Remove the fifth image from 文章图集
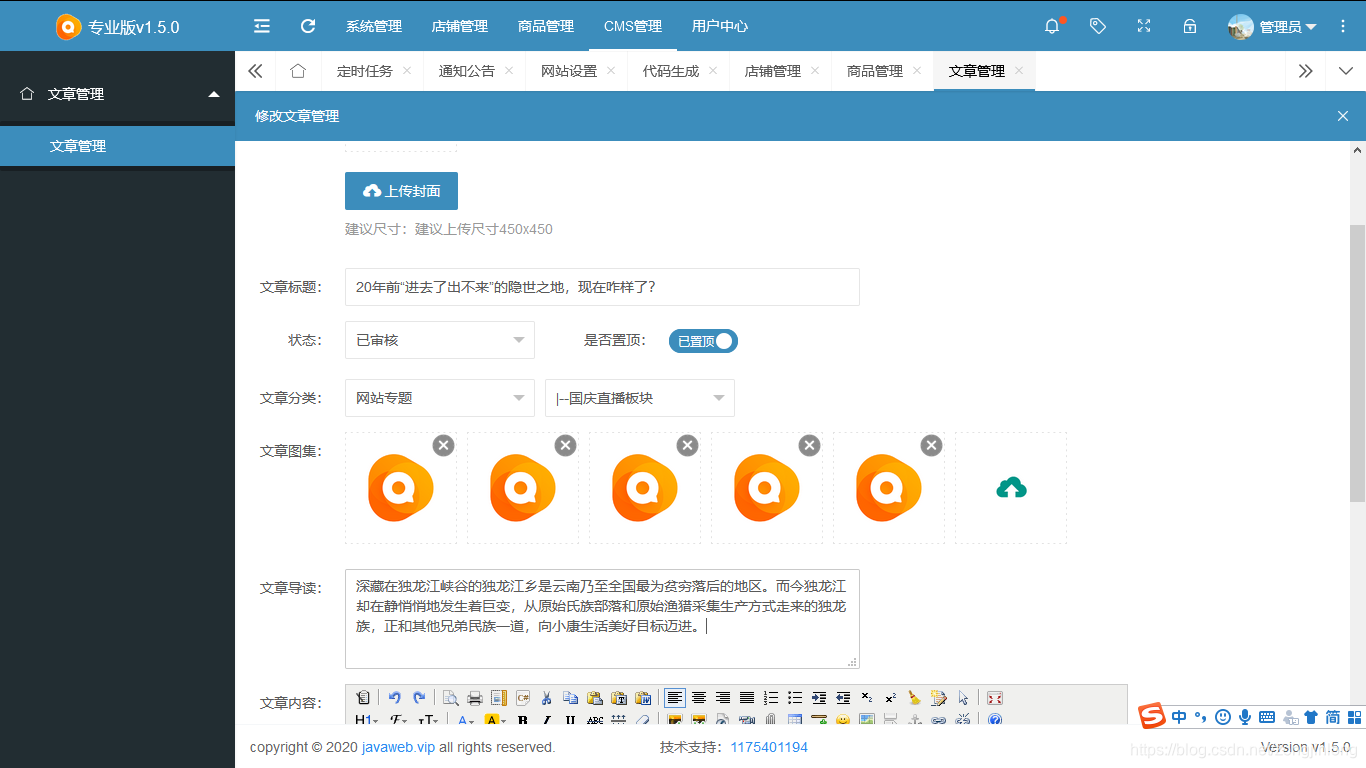This screenshot has height=768, width=1366. coord(931,445)
